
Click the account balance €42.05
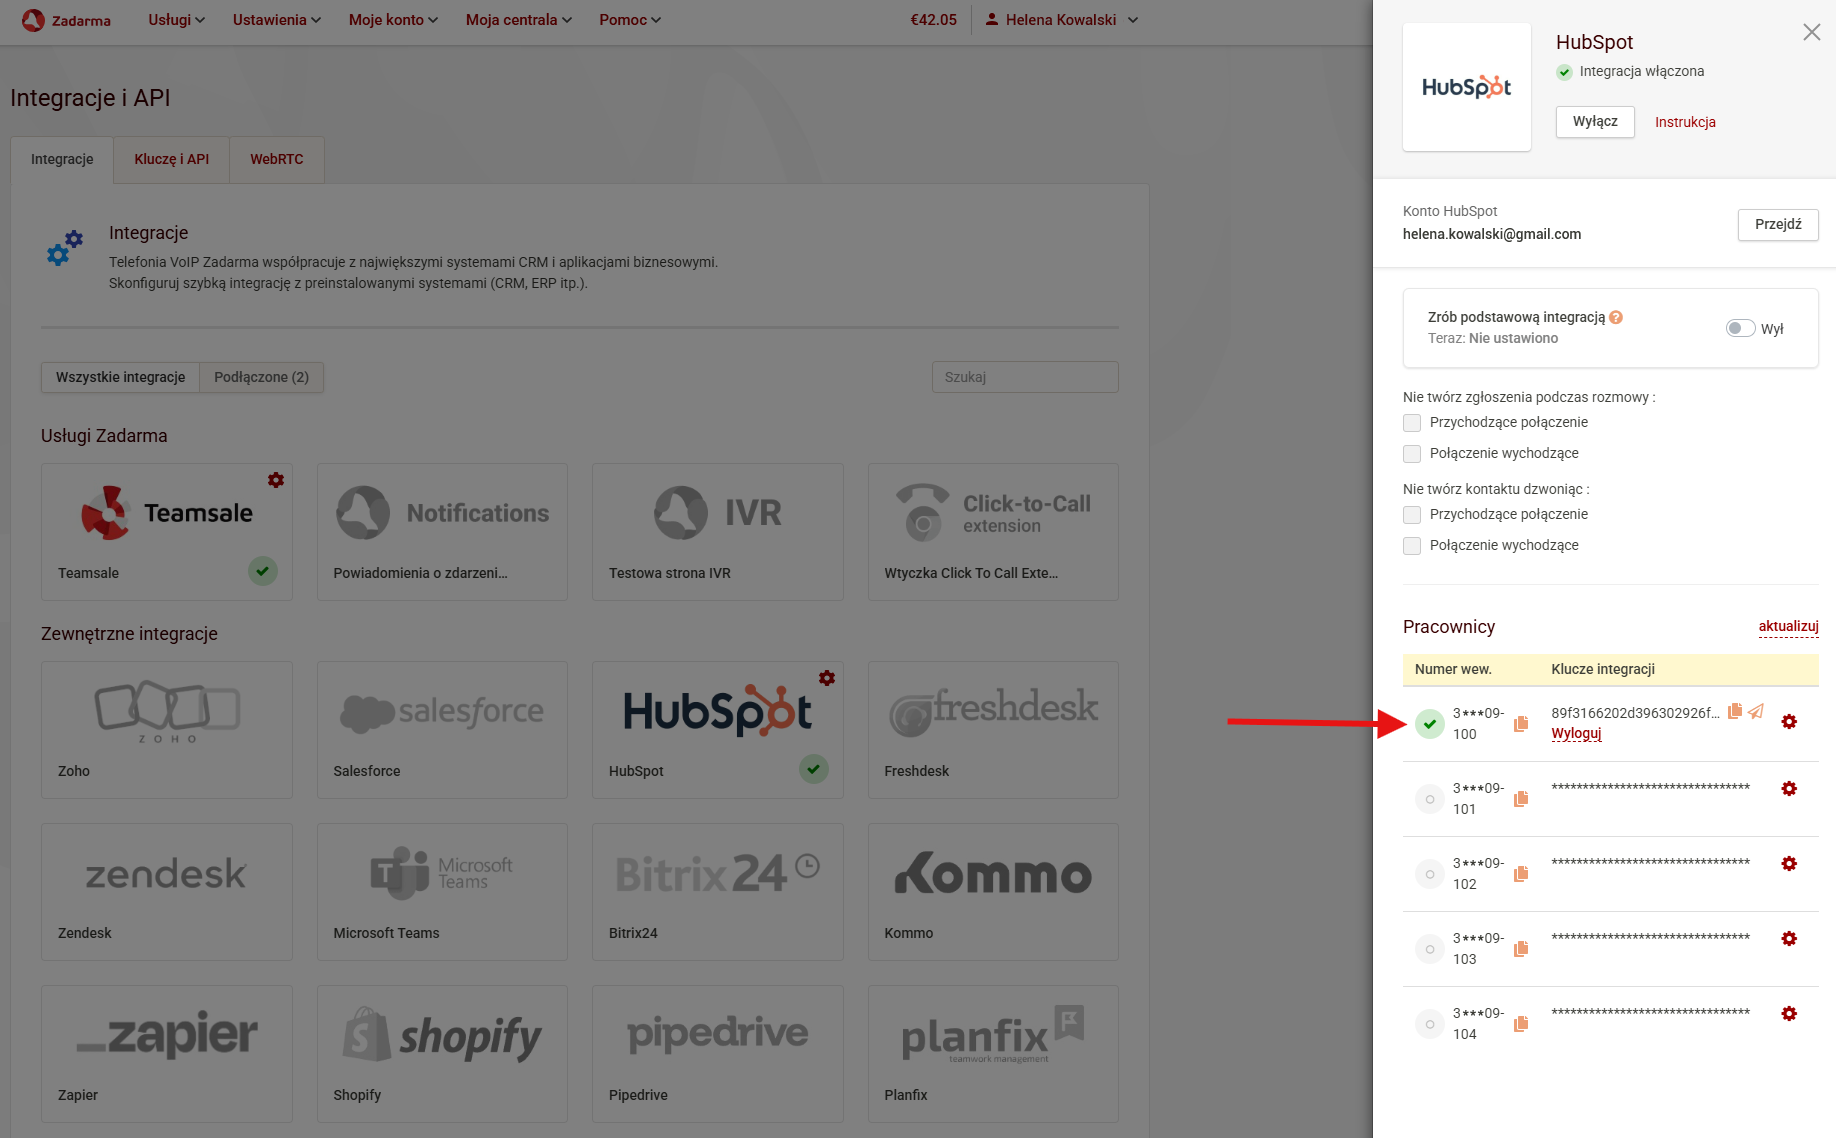pos(933,20)
